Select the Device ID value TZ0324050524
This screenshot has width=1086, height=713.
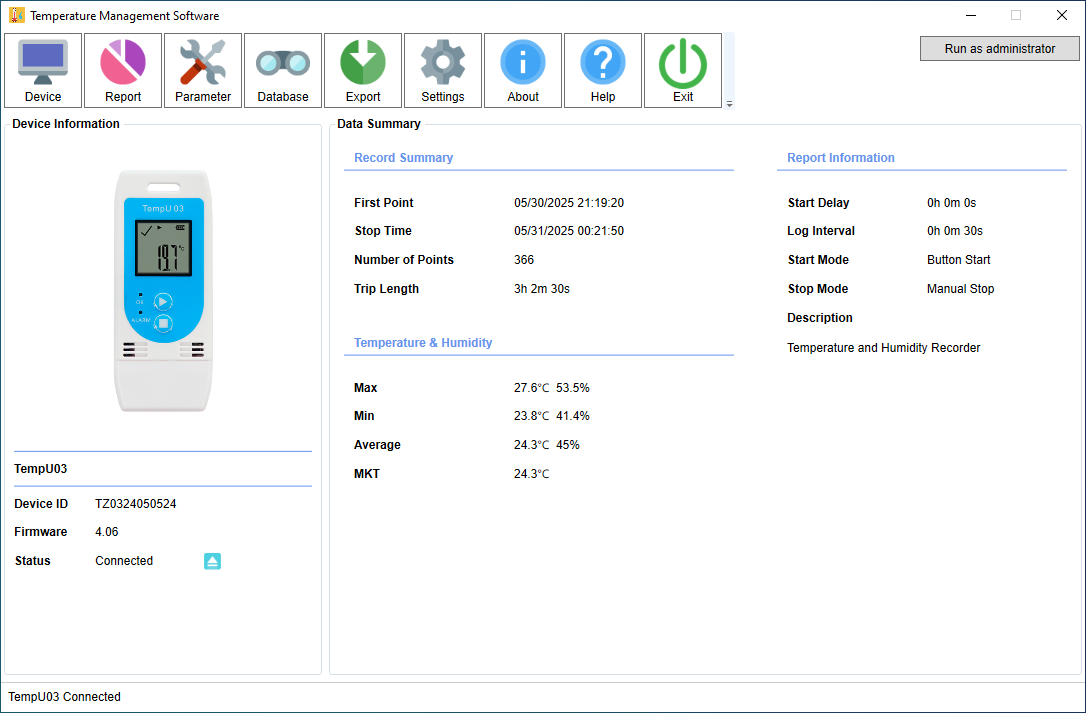click(x=136, y=504)
